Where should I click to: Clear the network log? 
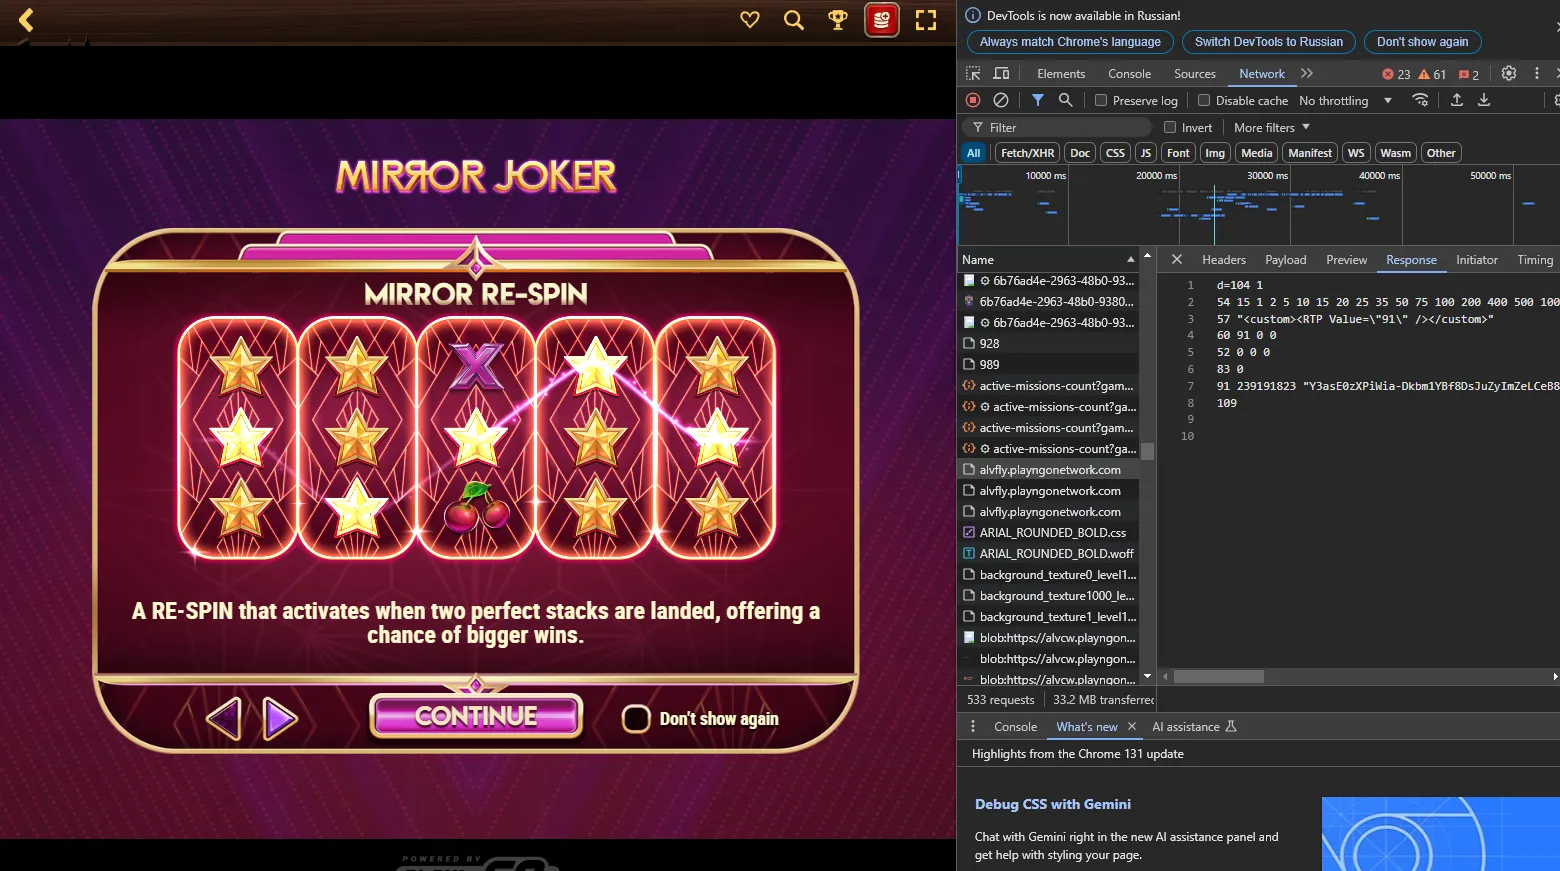pos(1001,100)
